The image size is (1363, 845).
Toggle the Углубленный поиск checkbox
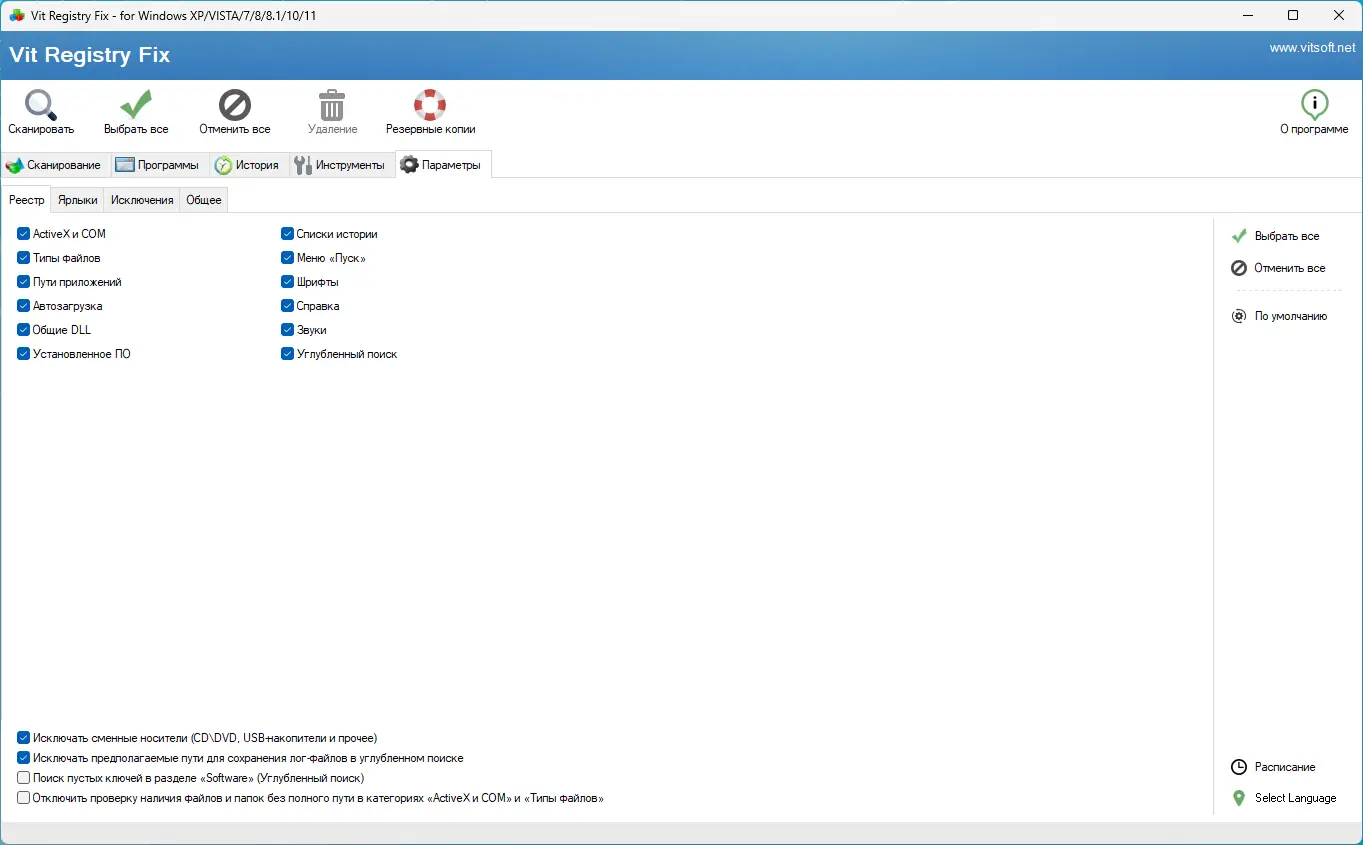[x=287, y=353]
